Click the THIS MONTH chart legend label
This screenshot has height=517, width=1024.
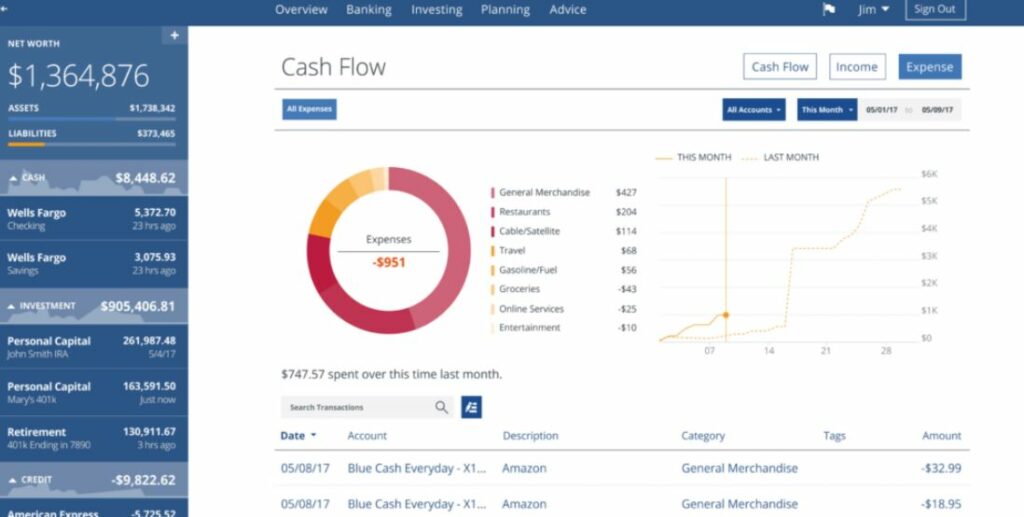703,157
